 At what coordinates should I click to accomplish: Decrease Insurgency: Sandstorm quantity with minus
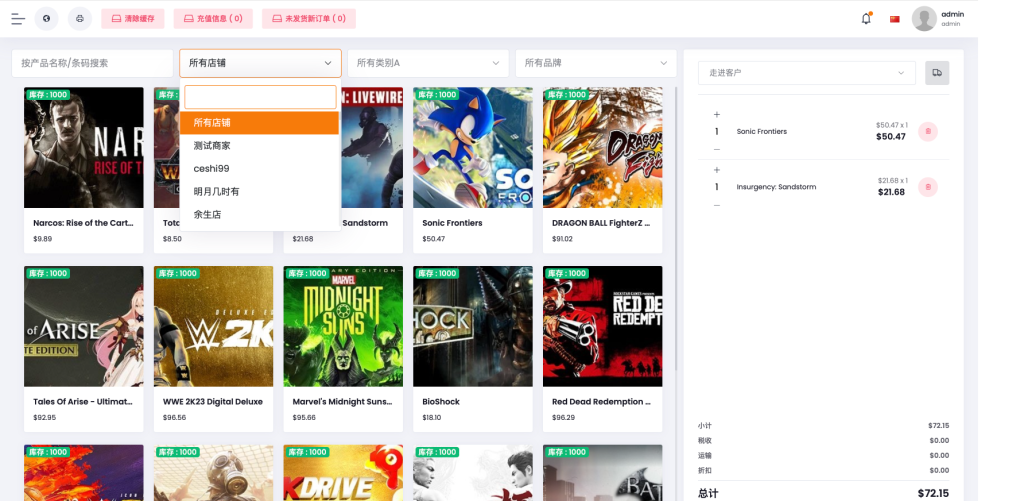tap(716, 205)
